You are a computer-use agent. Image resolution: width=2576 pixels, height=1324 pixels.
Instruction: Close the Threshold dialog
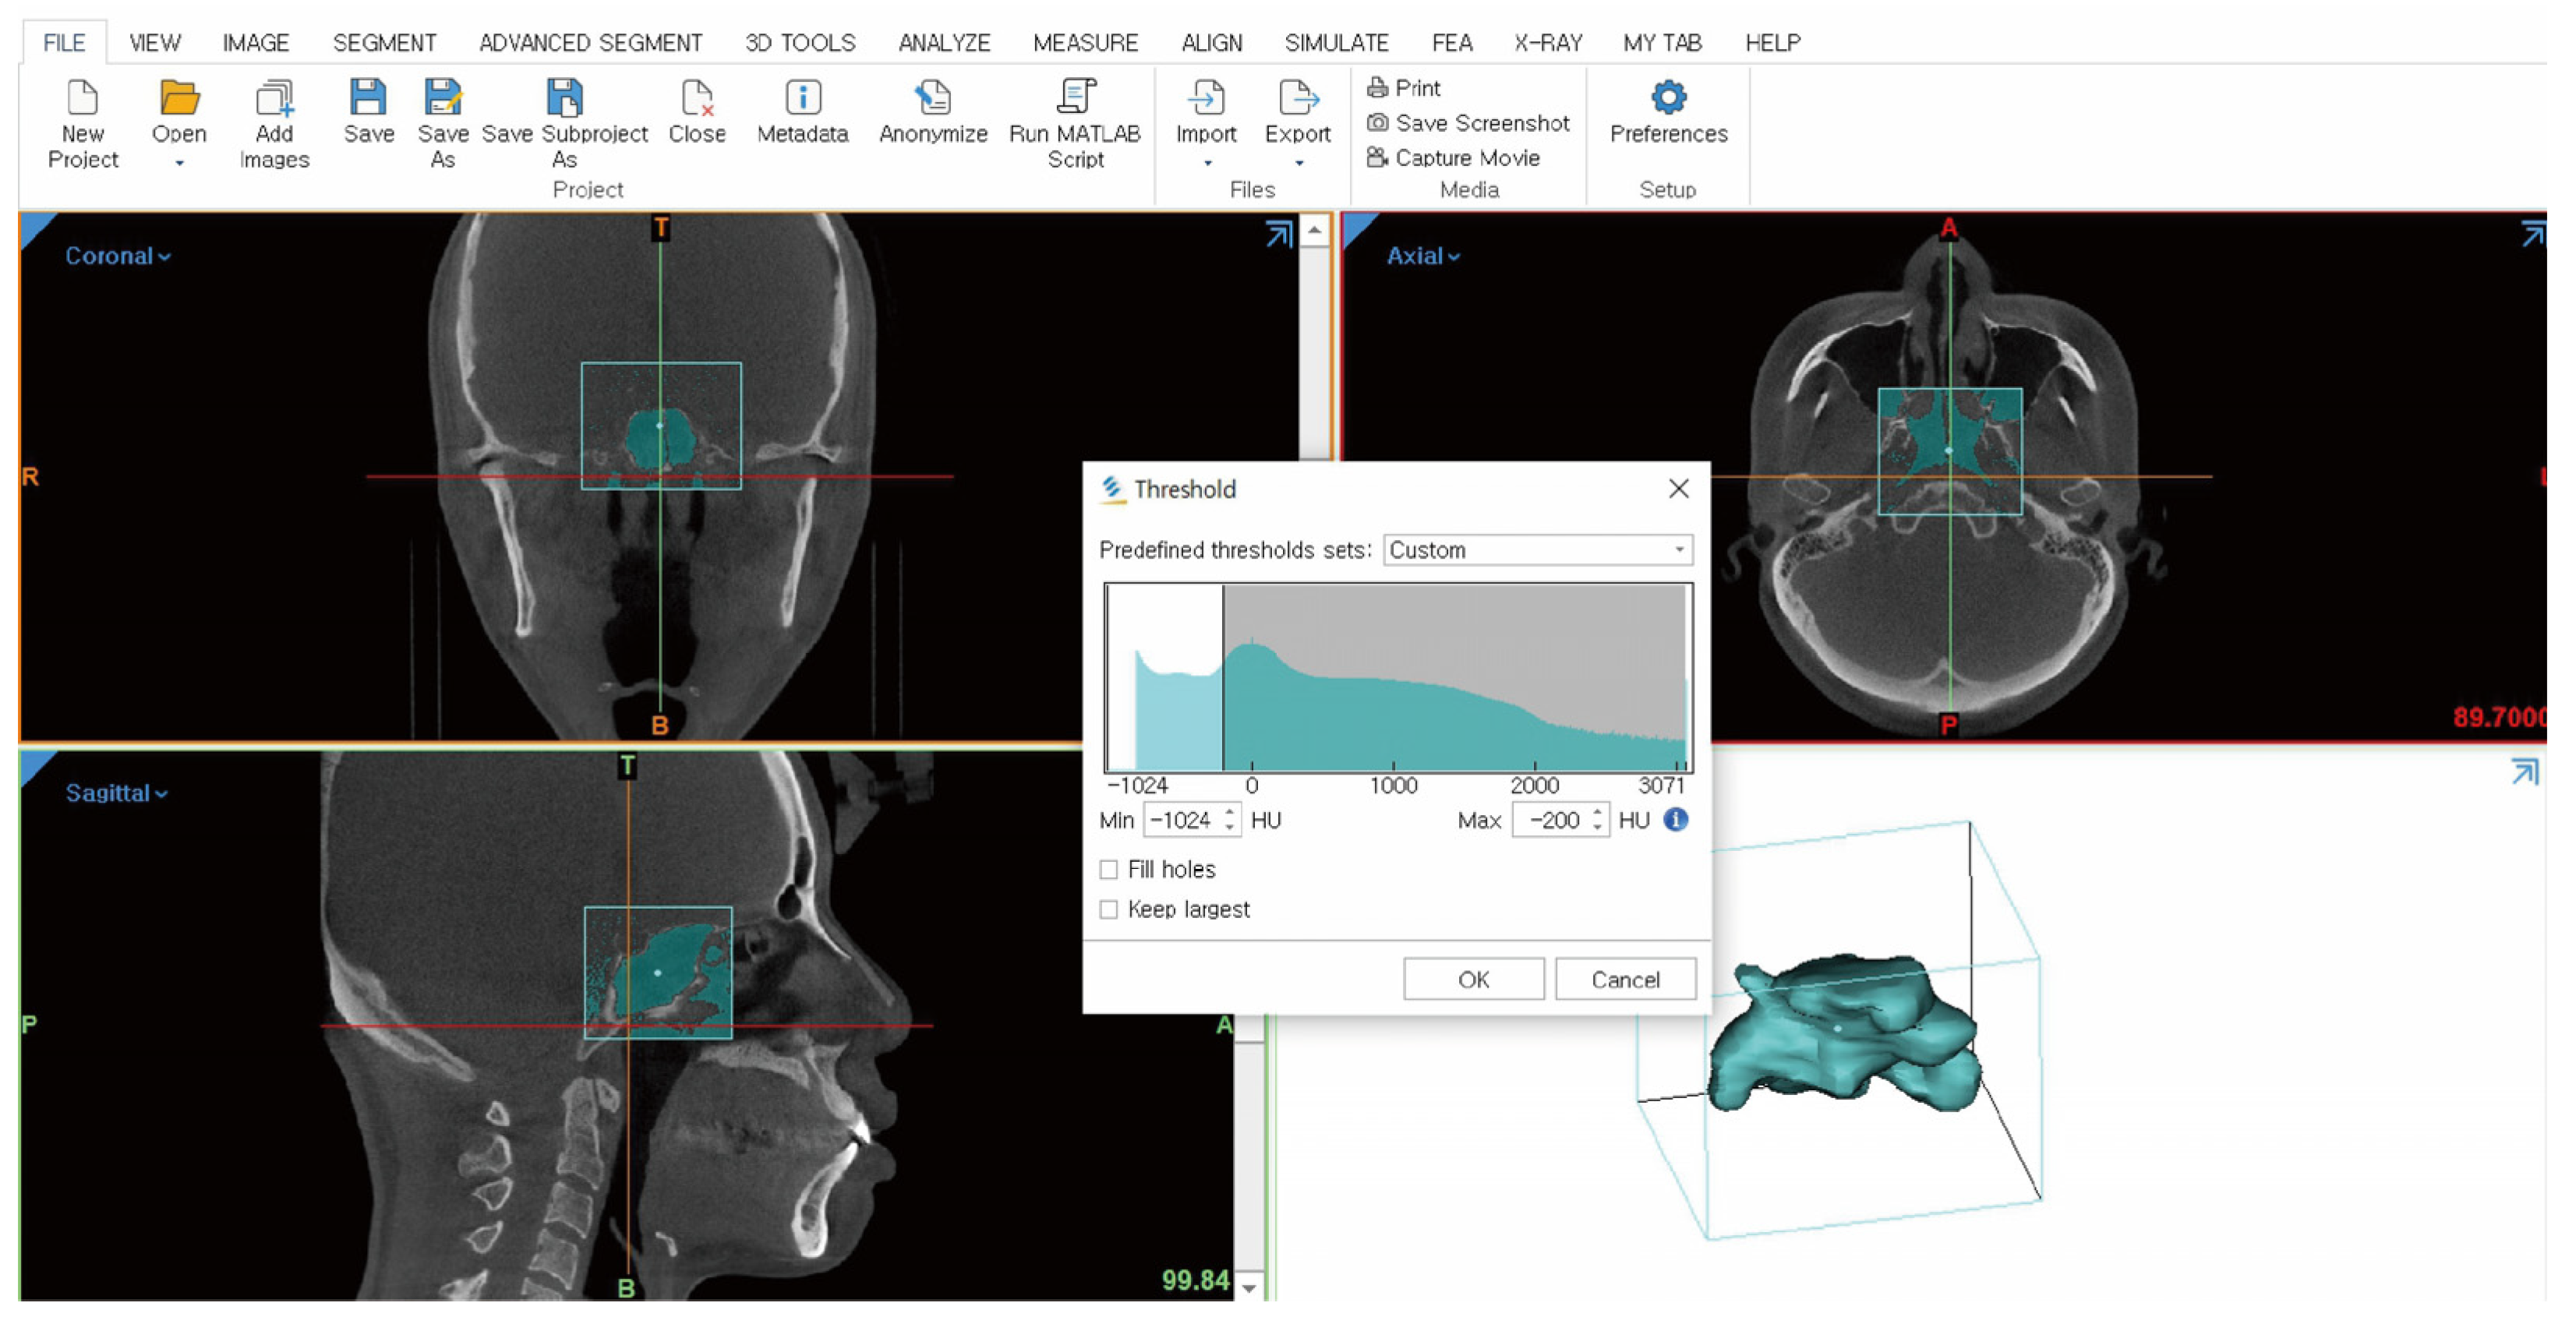click(1678, 488)
